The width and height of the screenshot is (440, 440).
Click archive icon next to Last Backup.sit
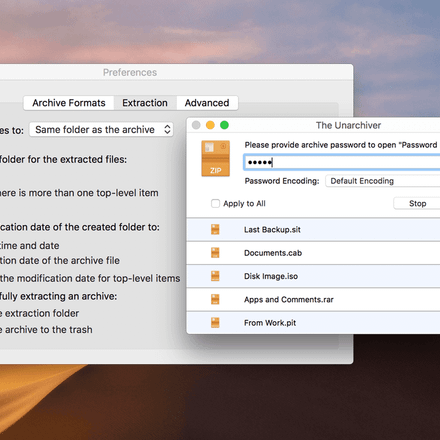click(x=215, y=229)
